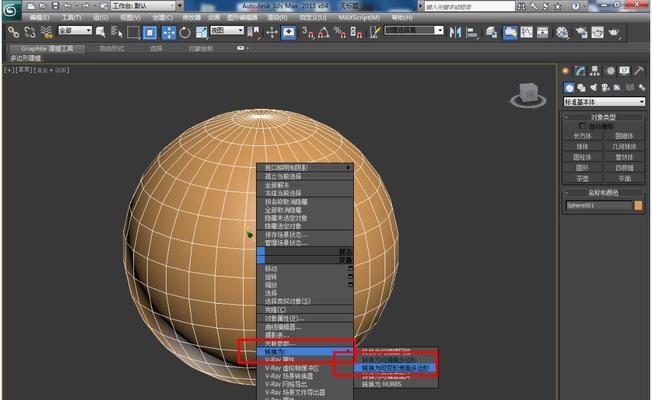Open the selection filter dropdown in main toolbar

tap(75, 30)
